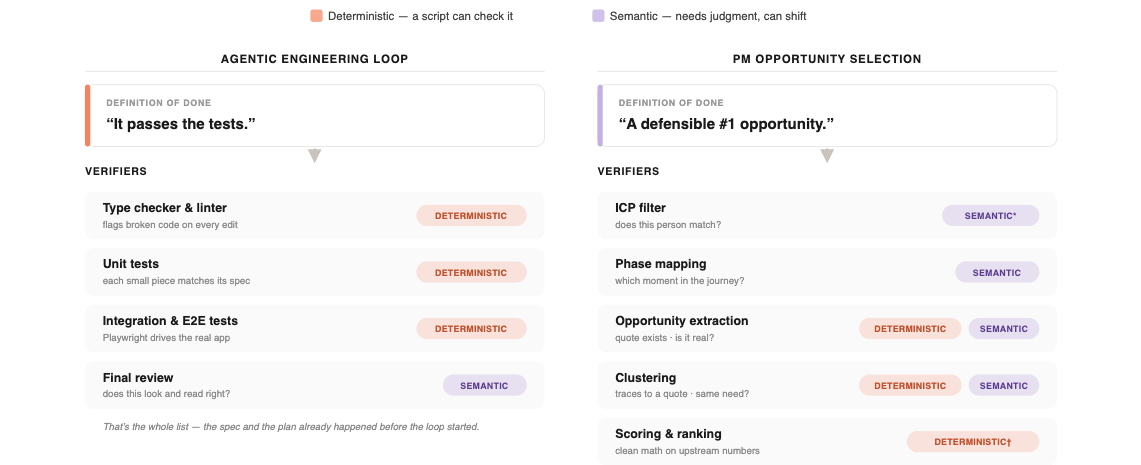Screen dimensions: 1141x465
Task: Click the PM Opportunity Selection heading
Action: click(x=827, y=59)
